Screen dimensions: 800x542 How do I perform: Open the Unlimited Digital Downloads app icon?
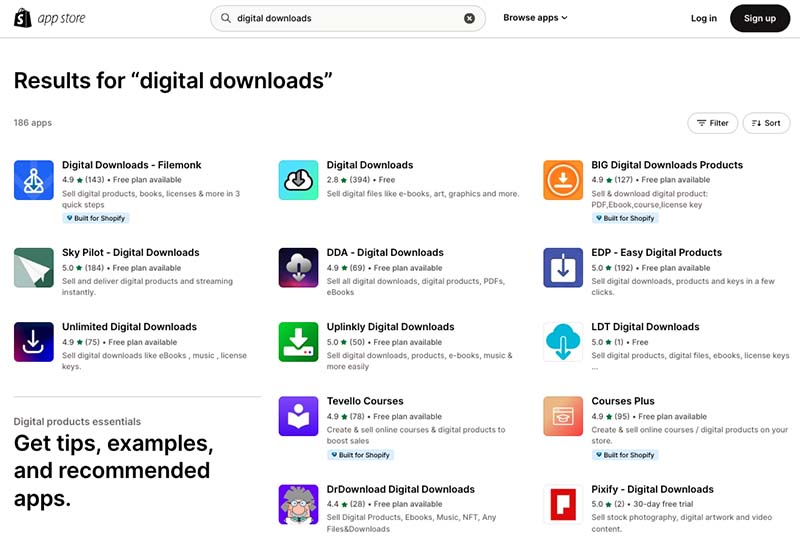[x=34, y=342]
